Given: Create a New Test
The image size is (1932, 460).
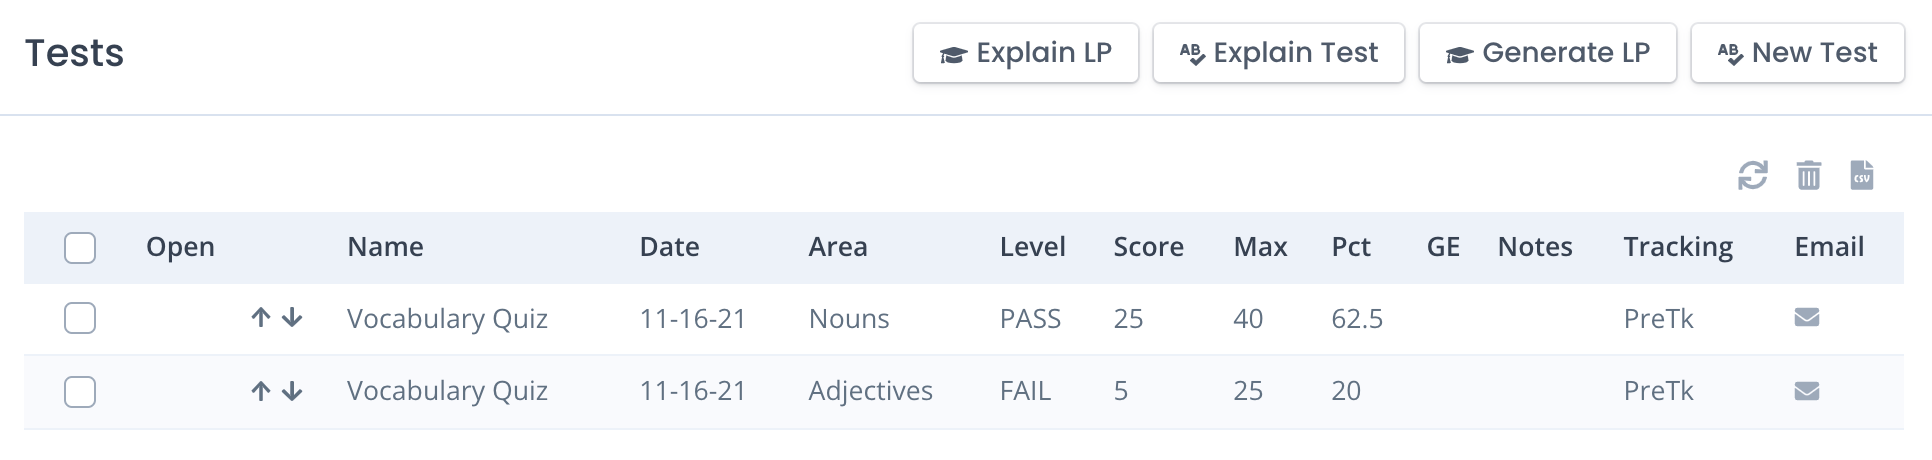Looking at the screenshot, I should click(x=1797, y=53).
